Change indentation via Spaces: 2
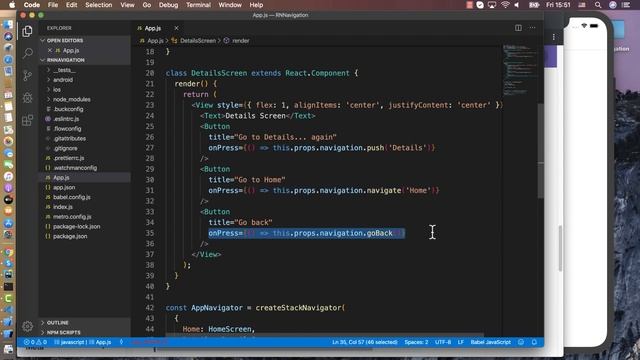This screenshot has height=360, width=640. pos(416,342)
